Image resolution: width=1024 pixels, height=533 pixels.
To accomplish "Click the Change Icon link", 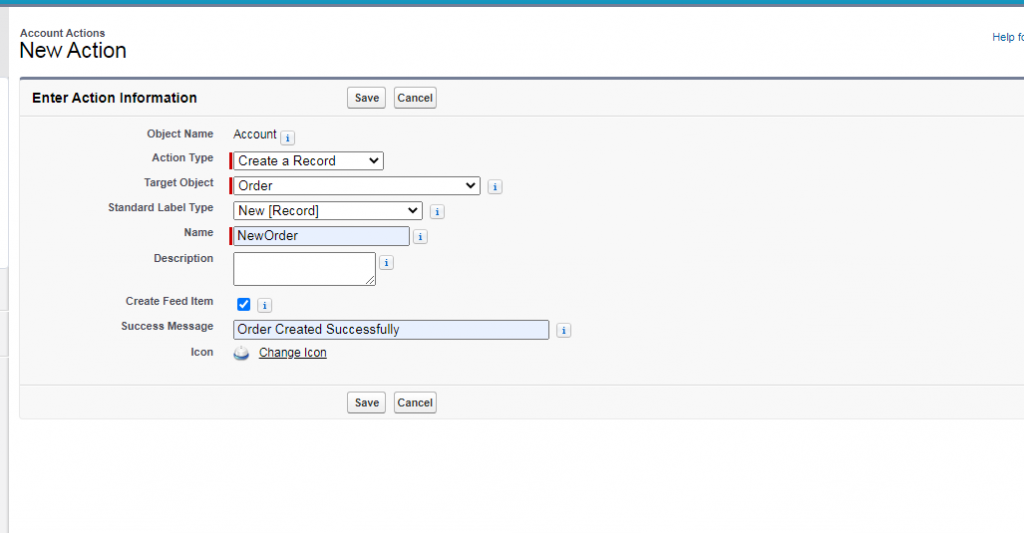I will tap(293, 353).
